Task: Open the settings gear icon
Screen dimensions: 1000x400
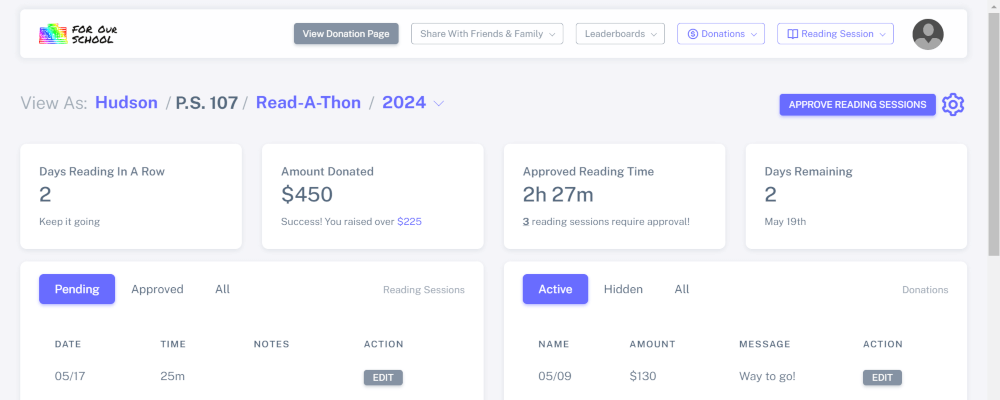Action: [953, 104]
